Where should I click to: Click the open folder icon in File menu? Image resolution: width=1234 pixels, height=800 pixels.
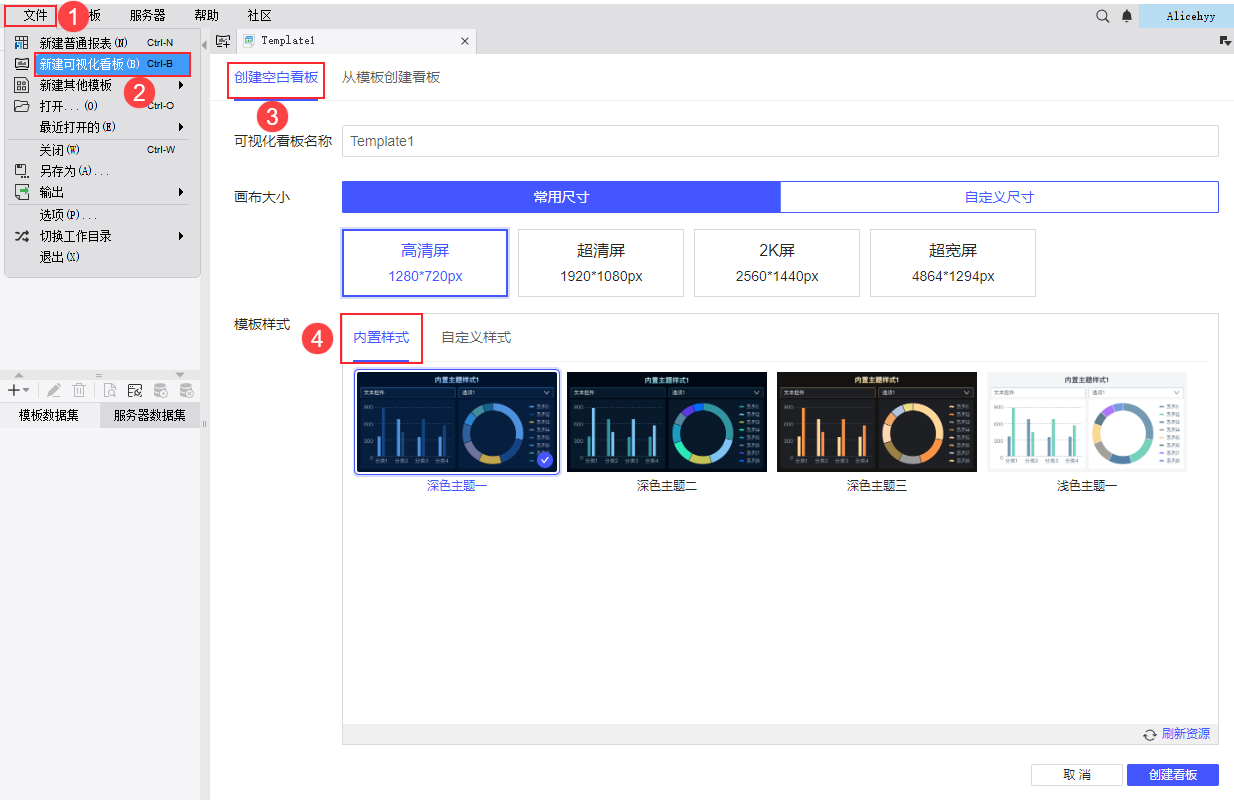(x=21, y=106)
